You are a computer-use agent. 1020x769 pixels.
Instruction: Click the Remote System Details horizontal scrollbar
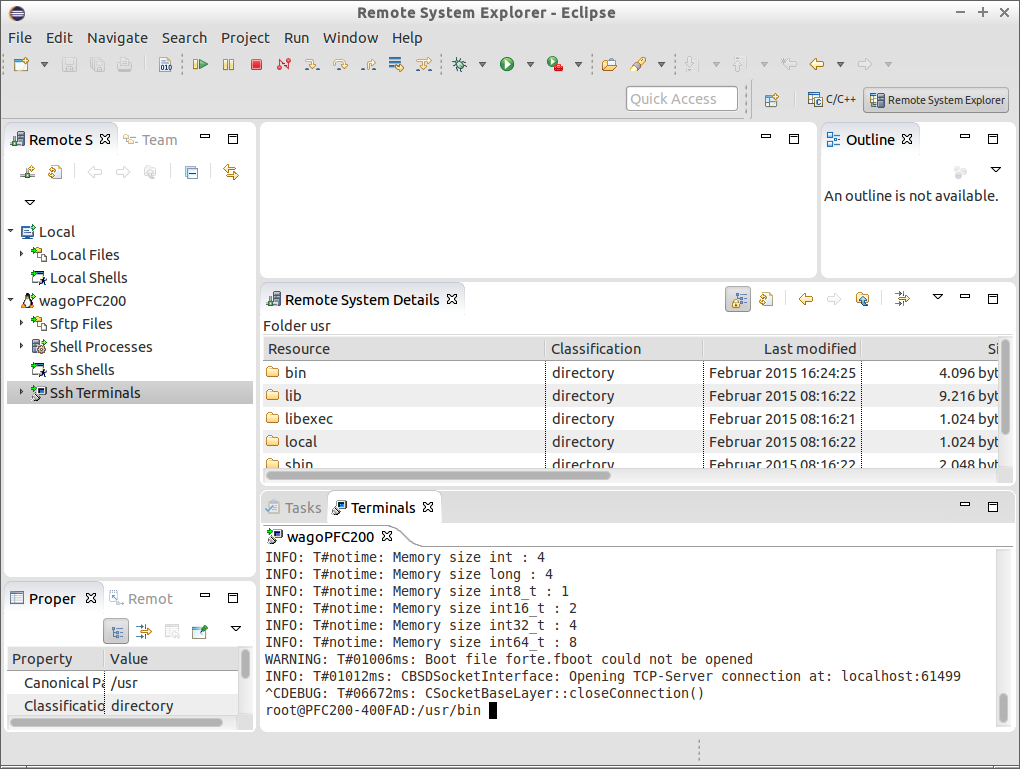coord(438,476)
